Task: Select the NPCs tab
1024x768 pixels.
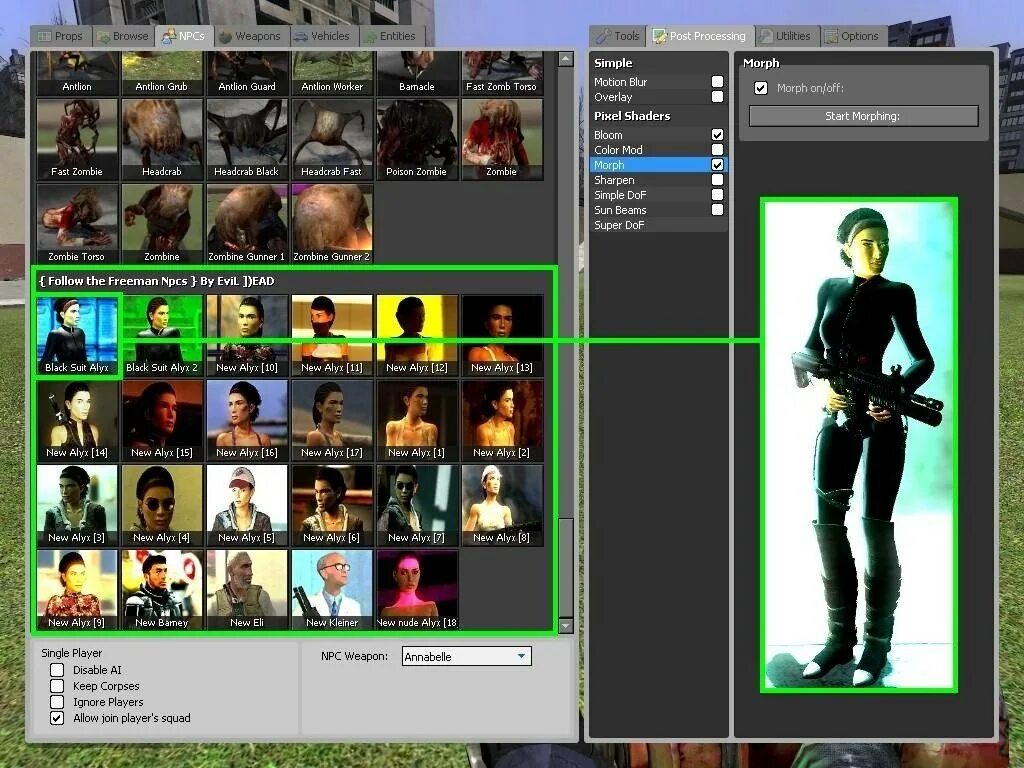Action: pos(184,36)
